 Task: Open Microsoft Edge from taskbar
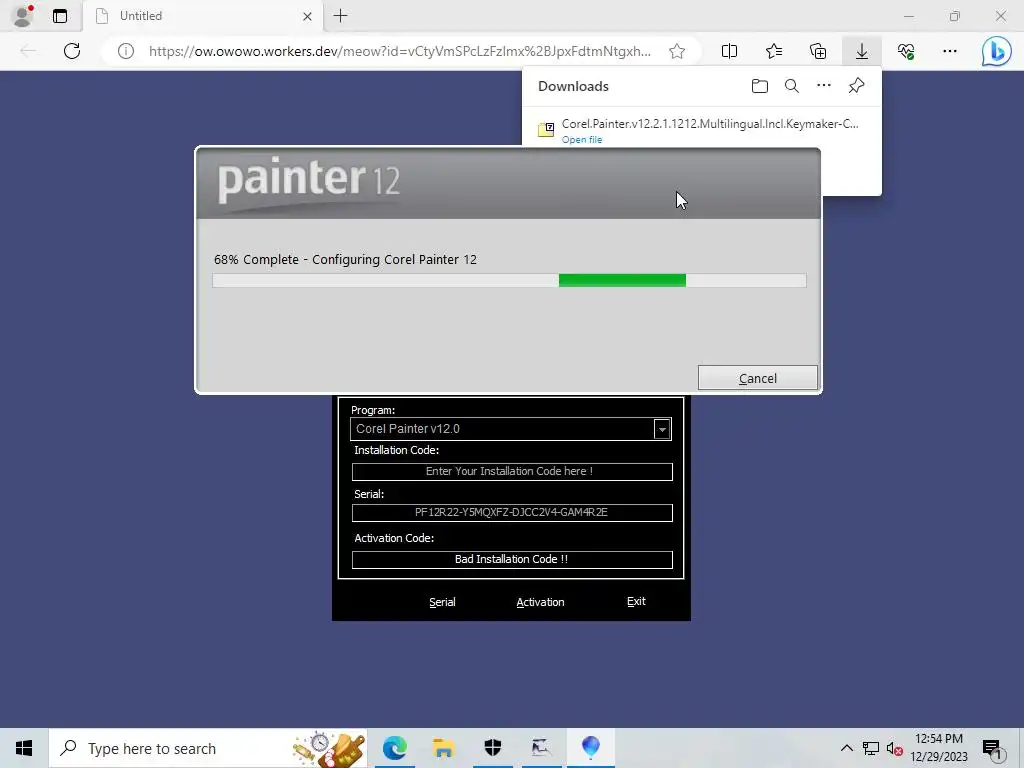tap(394, 748)
